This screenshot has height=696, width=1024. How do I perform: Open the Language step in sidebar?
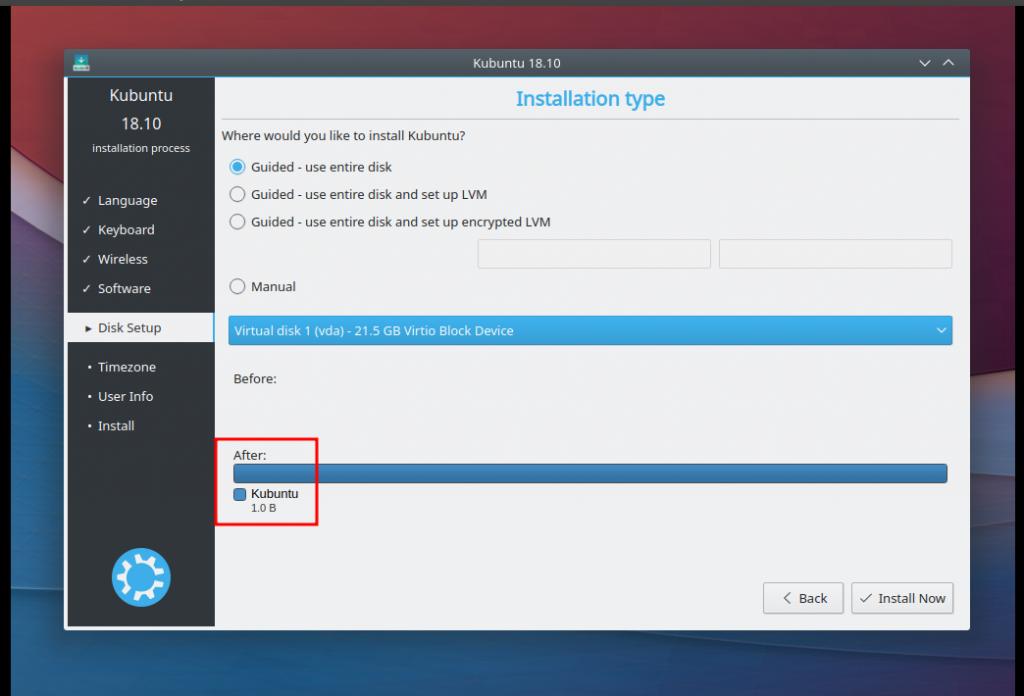(x=127, y=201)
